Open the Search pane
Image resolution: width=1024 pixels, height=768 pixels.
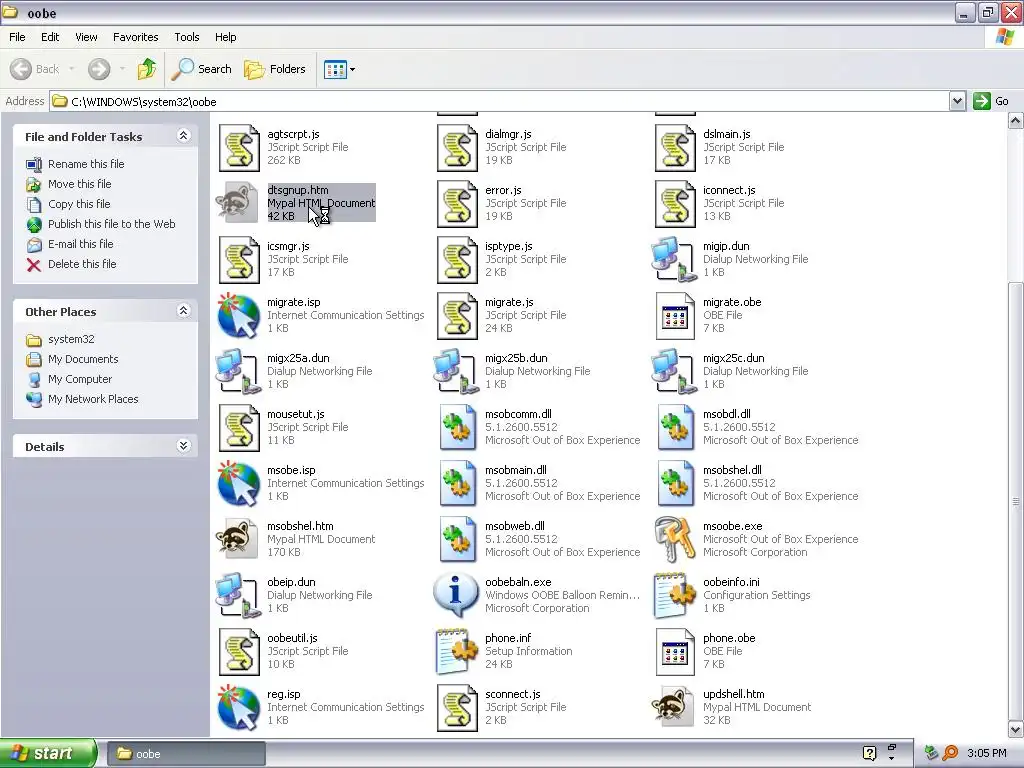point(201,69)
